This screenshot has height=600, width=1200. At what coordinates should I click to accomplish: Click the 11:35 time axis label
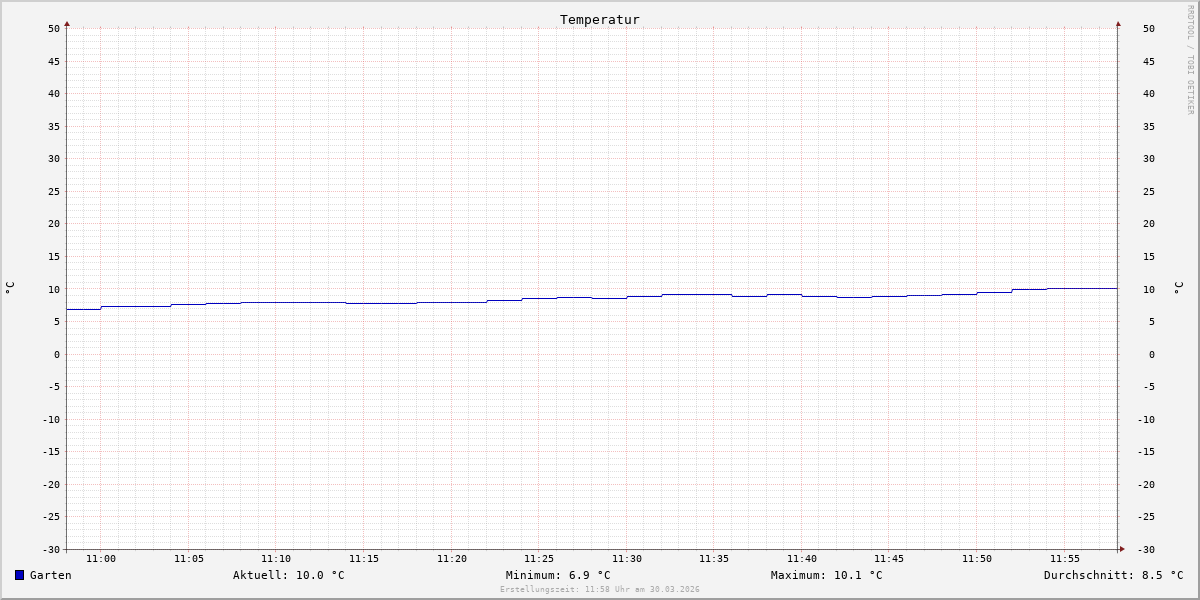click(x=714, y=559)
